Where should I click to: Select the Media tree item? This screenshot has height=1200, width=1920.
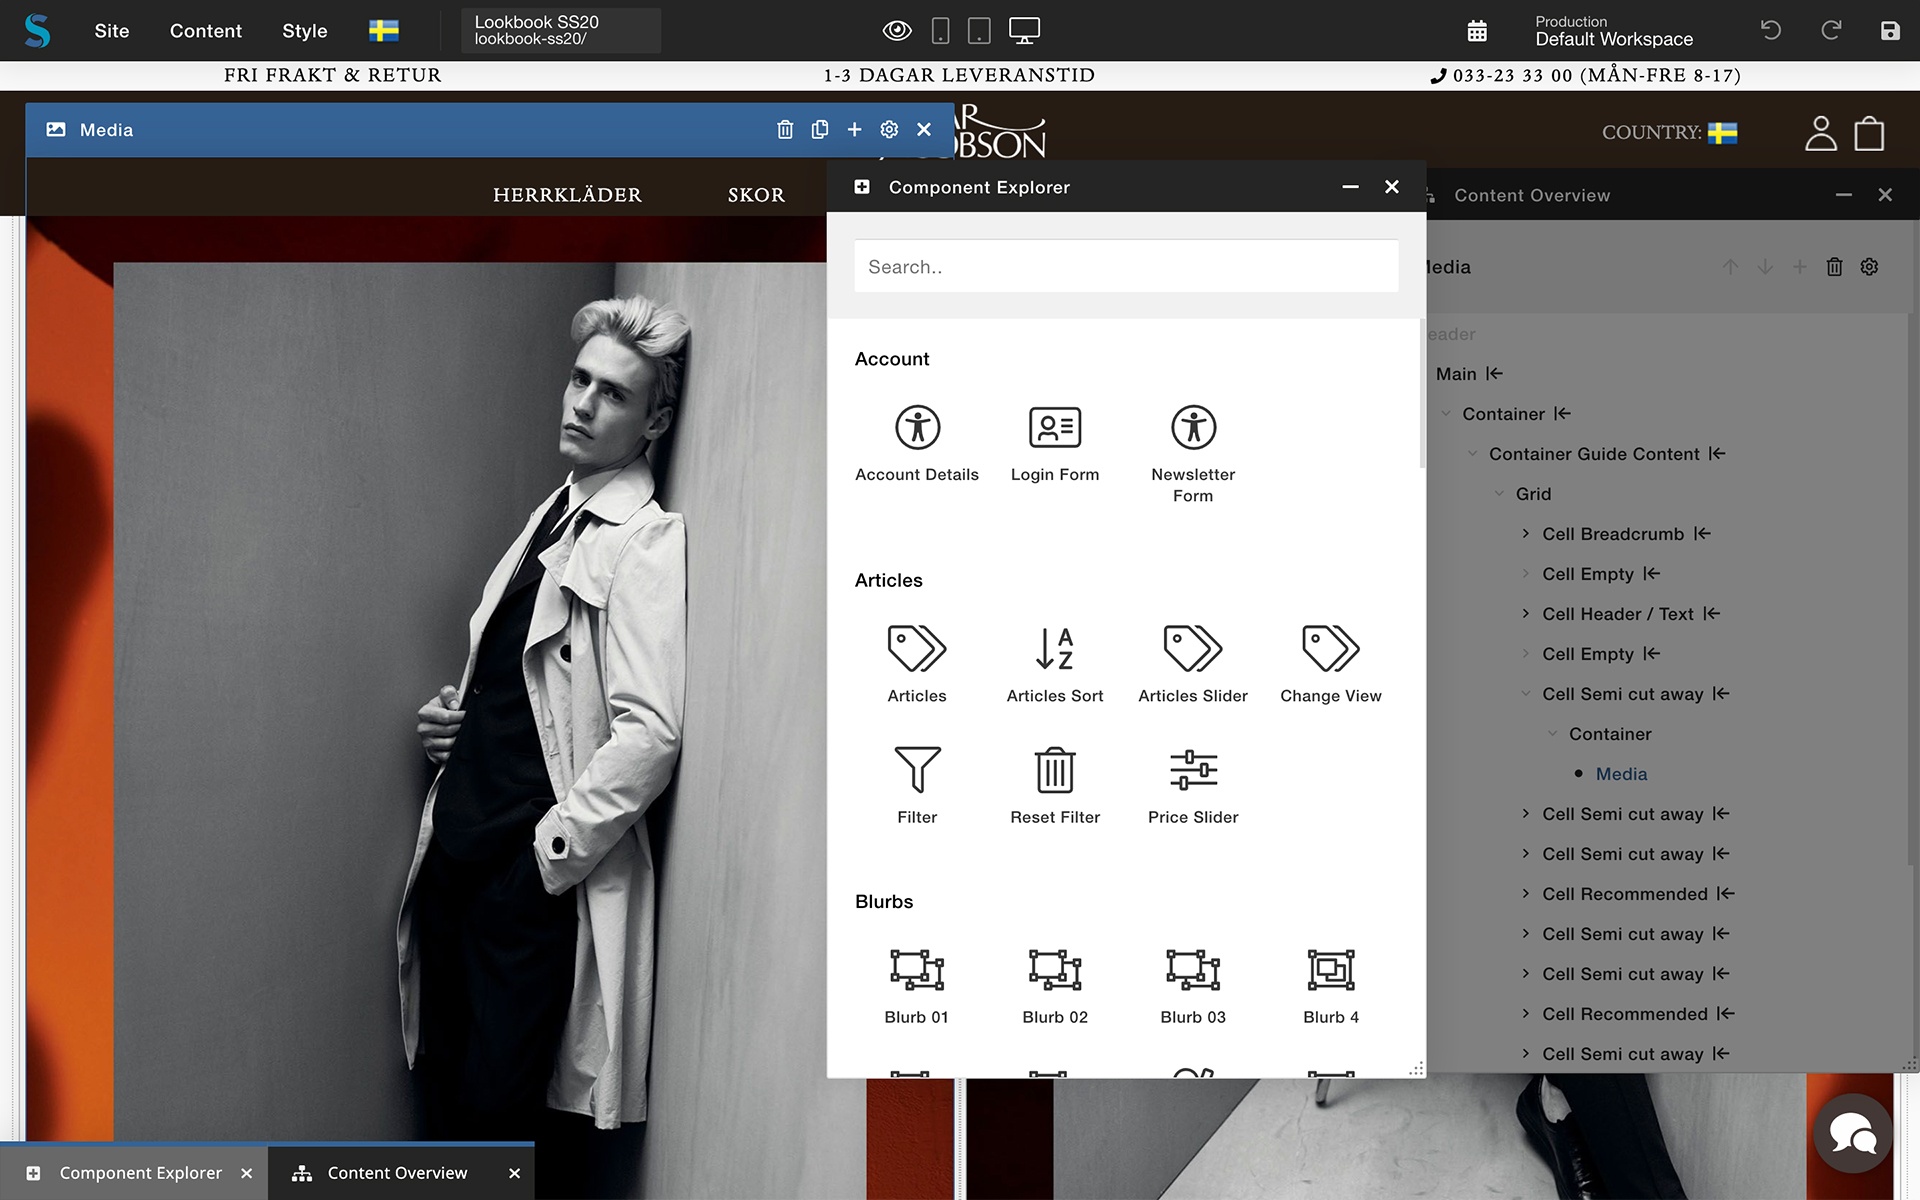pyautogui.click(x=1621, y=774)
